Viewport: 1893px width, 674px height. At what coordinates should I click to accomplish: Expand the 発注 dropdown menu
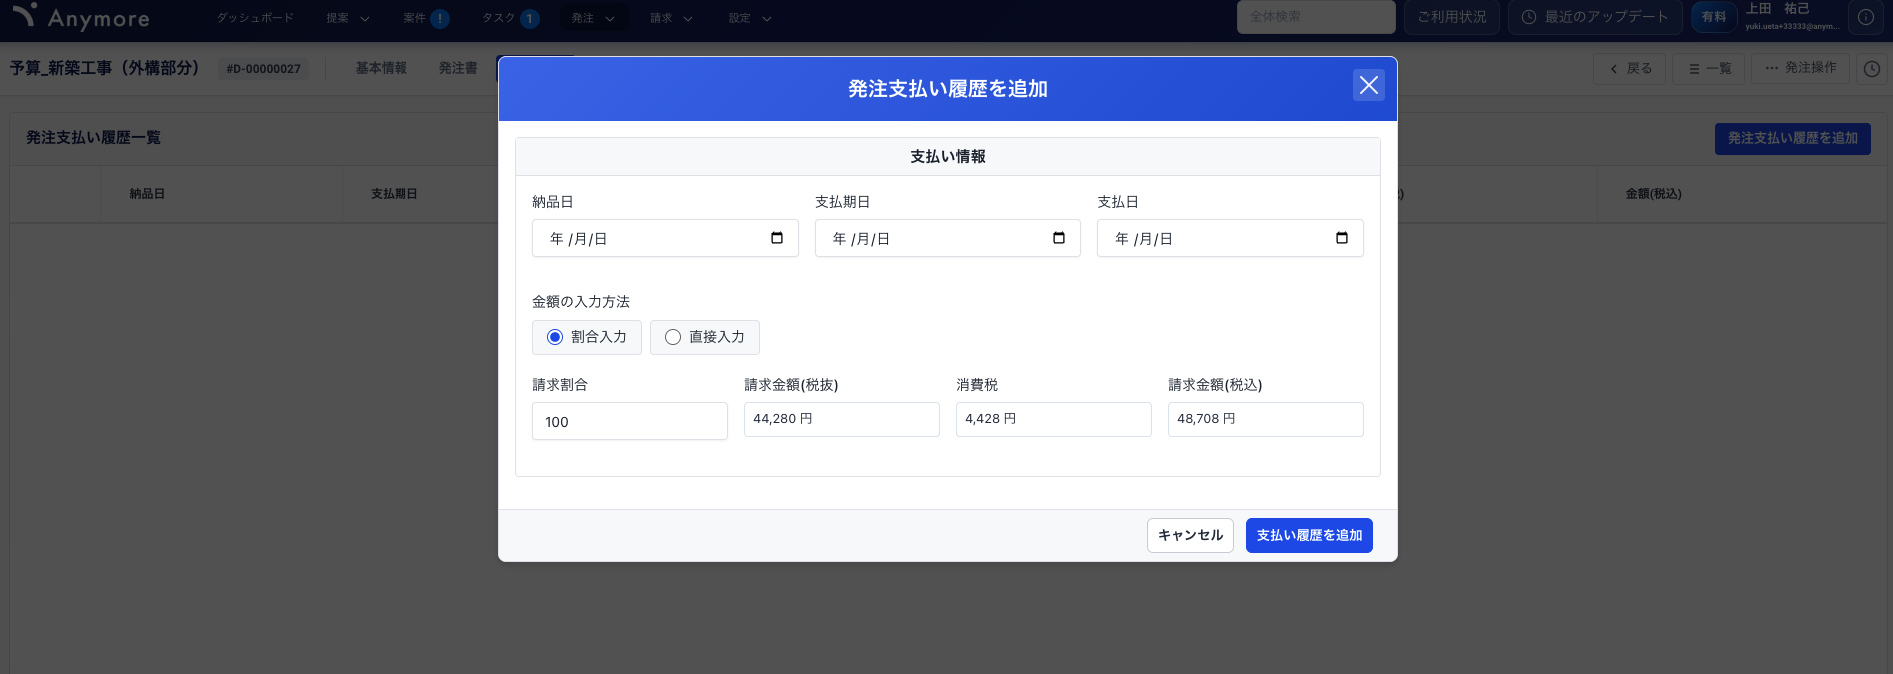point(593,18)
